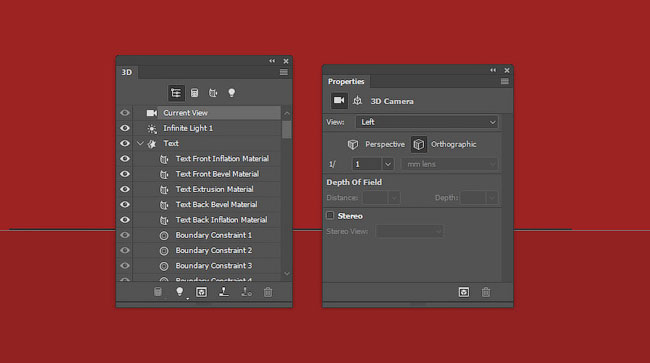Screen dimensions: 650x363
Task: Click the Start 3D Printing icon in the 3D panel footer
Action: click(x=224, y=292)
